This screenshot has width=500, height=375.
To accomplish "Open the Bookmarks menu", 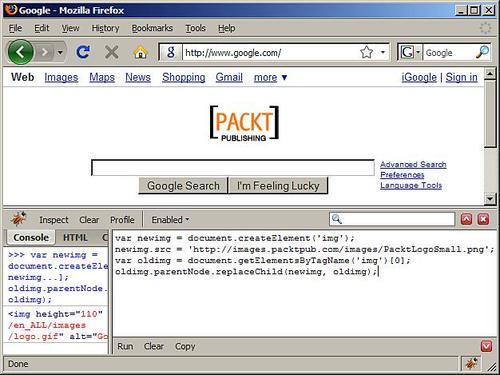I will point(152,28).
